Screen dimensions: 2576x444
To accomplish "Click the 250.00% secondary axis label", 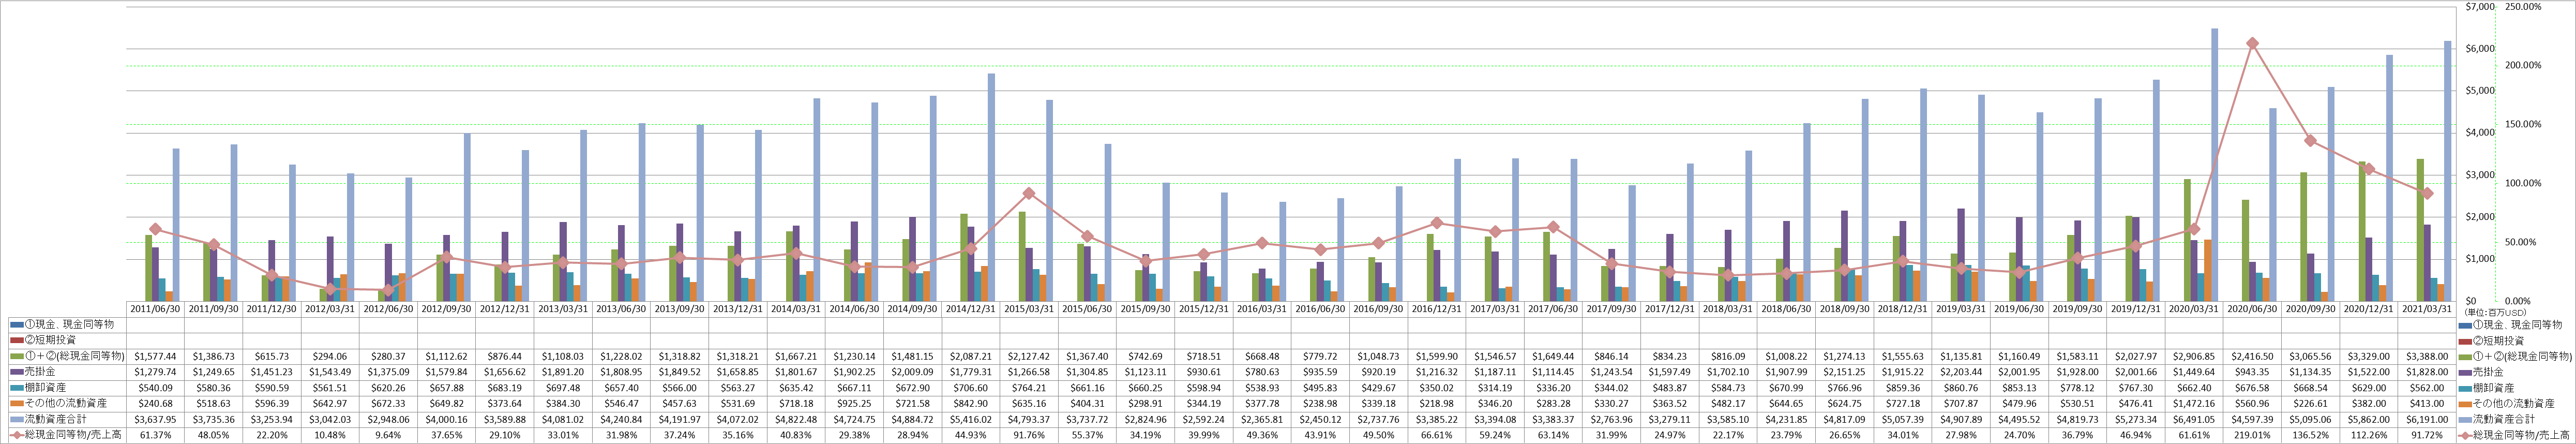I will [2522, 7].
